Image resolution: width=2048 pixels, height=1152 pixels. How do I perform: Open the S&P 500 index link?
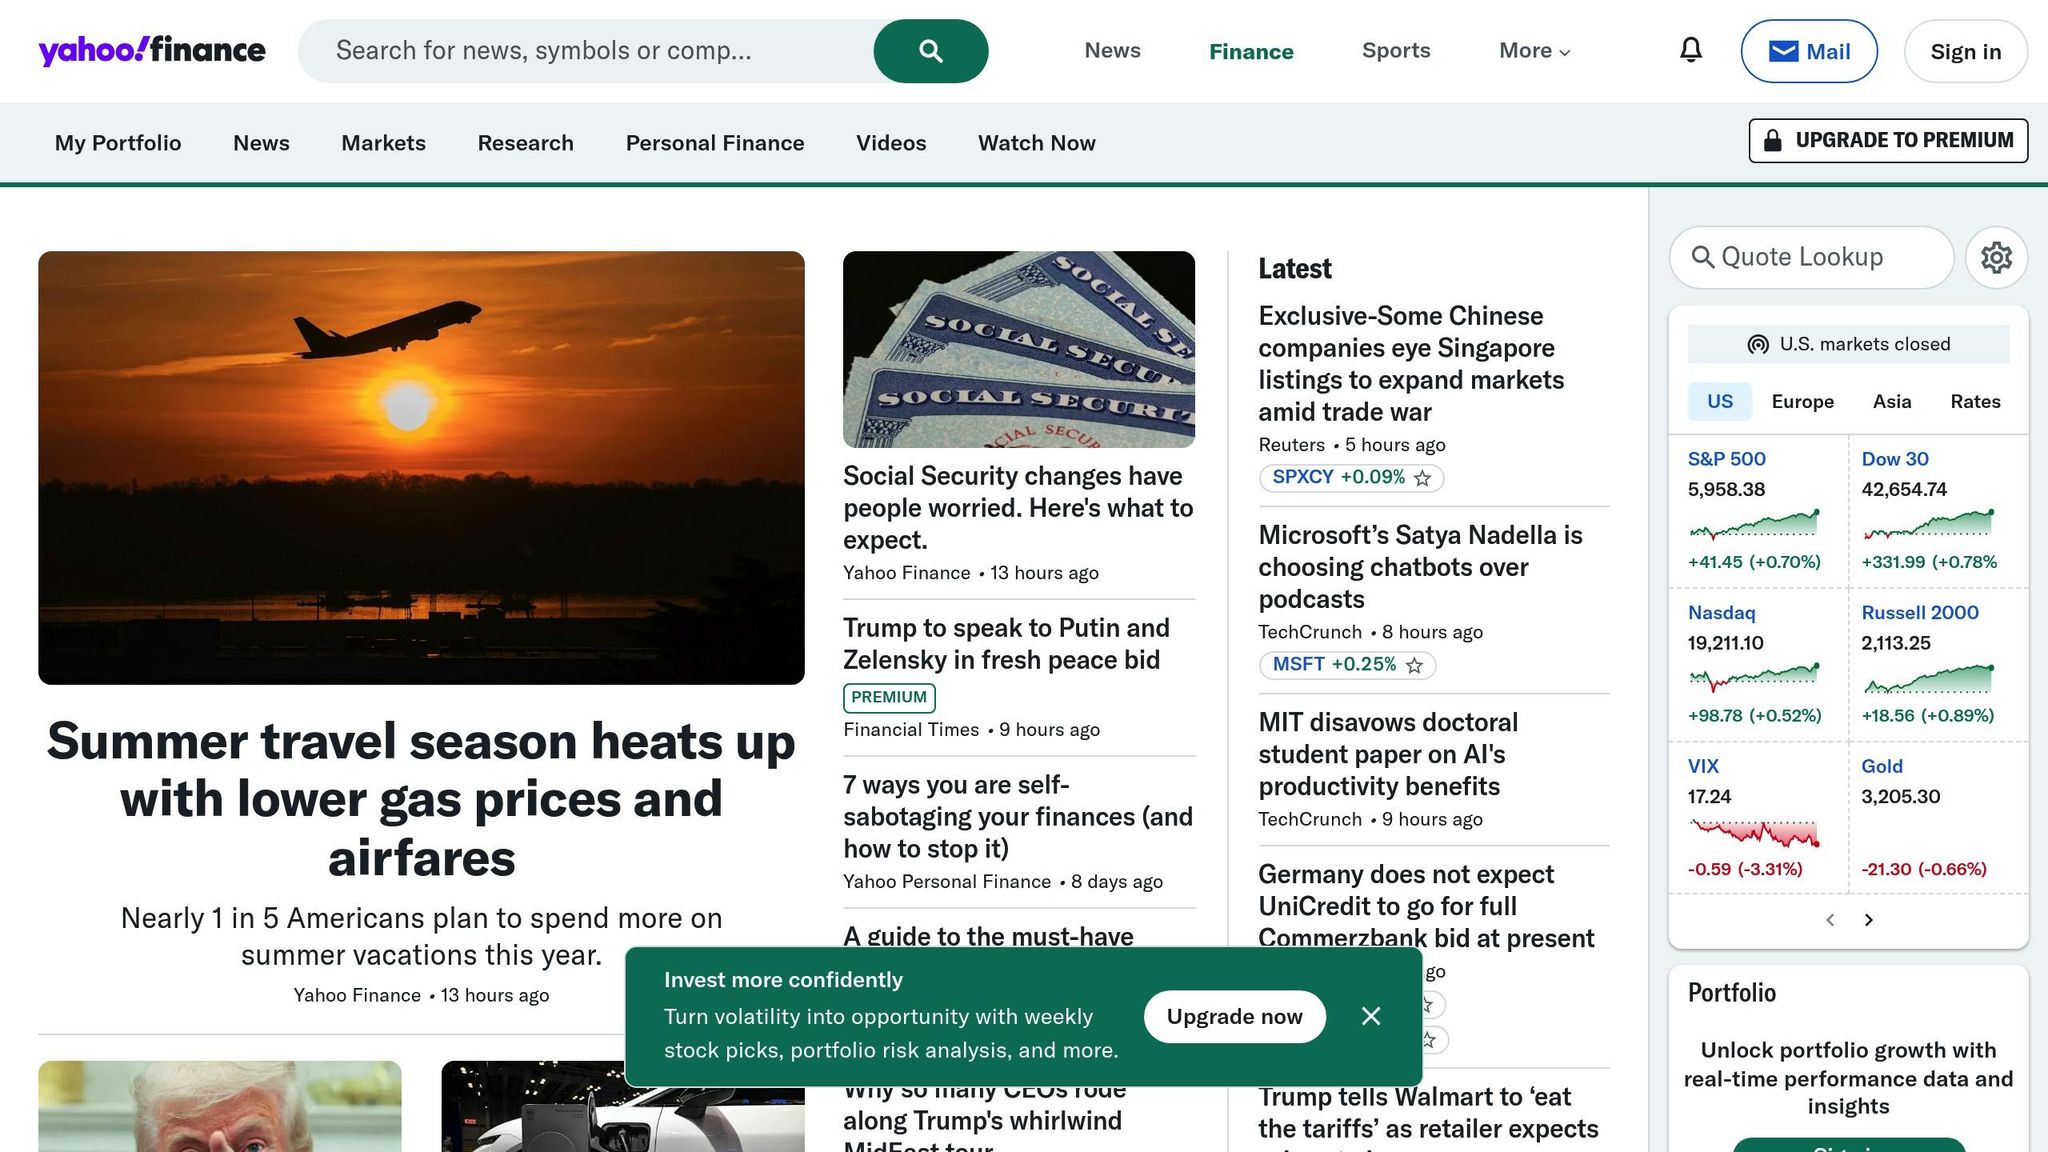point(1726,459)
